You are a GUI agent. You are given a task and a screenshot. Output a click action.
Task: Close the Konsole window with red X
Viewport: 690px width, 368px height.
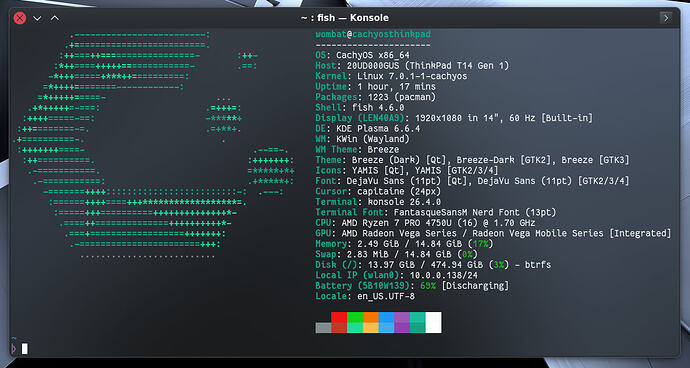[x=20, y=18]
